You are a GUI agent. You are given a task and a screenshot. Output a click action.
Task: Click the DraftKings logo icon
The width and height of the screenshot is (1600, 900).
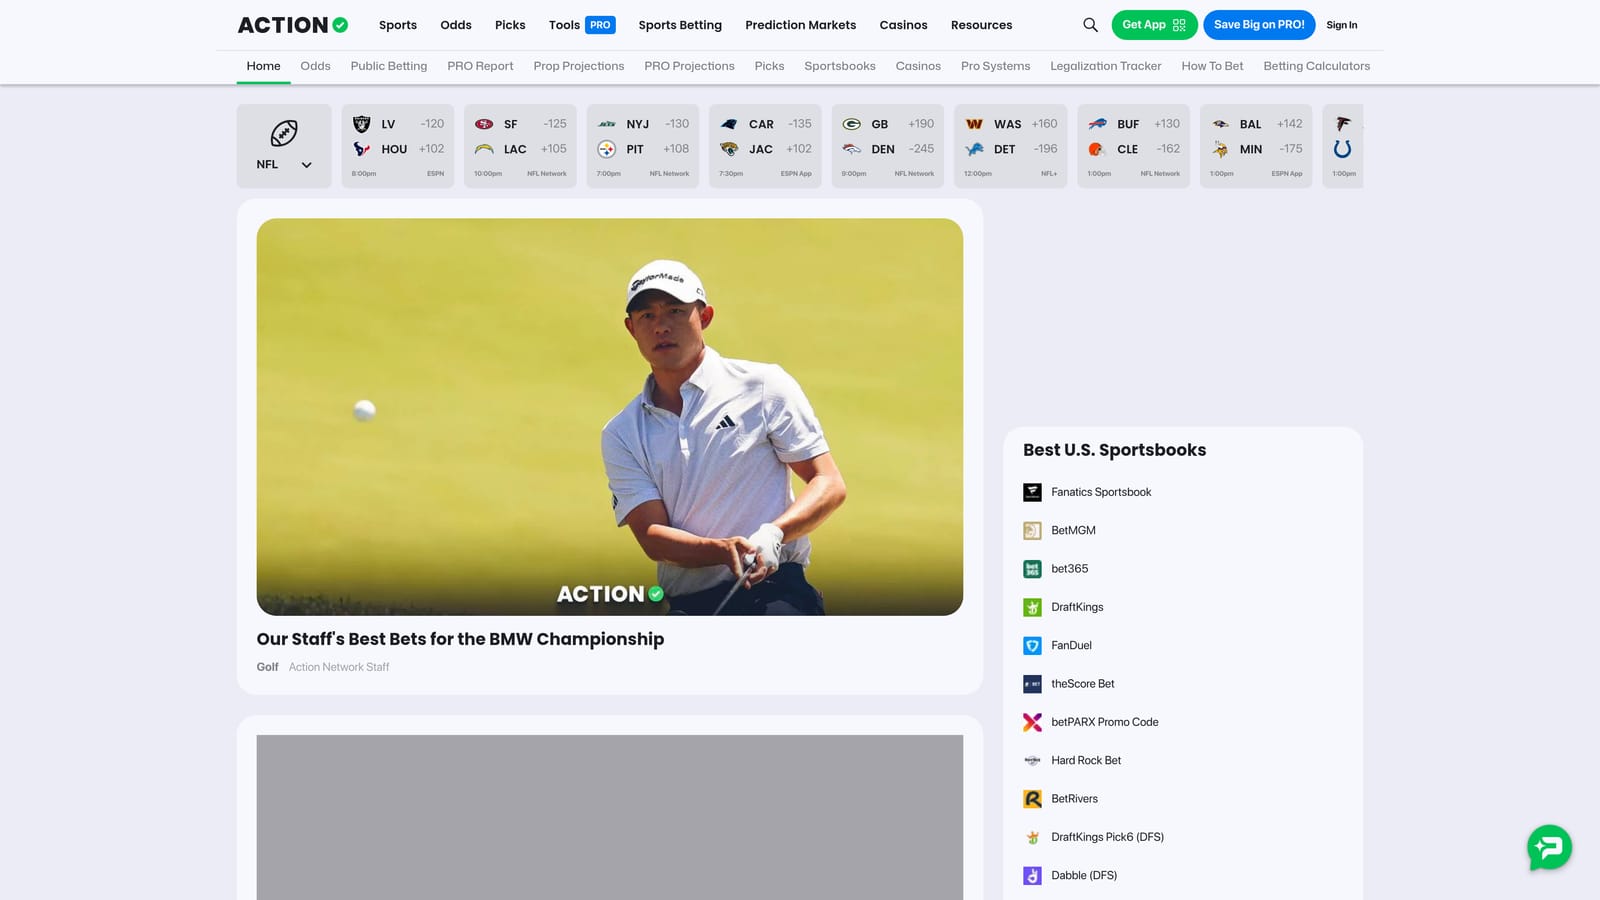[1032, 607]
